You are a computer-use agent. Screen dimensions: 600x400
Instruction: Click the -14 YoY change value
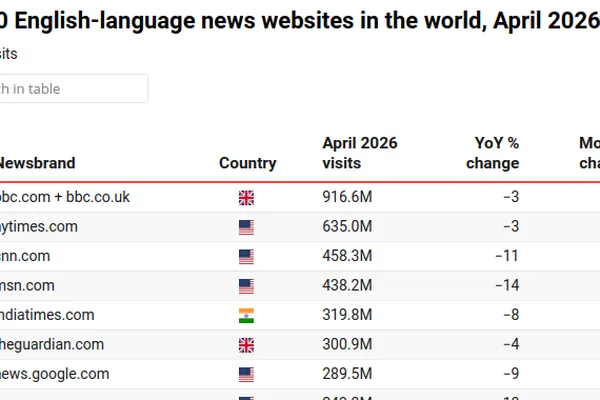pos(507,285)
